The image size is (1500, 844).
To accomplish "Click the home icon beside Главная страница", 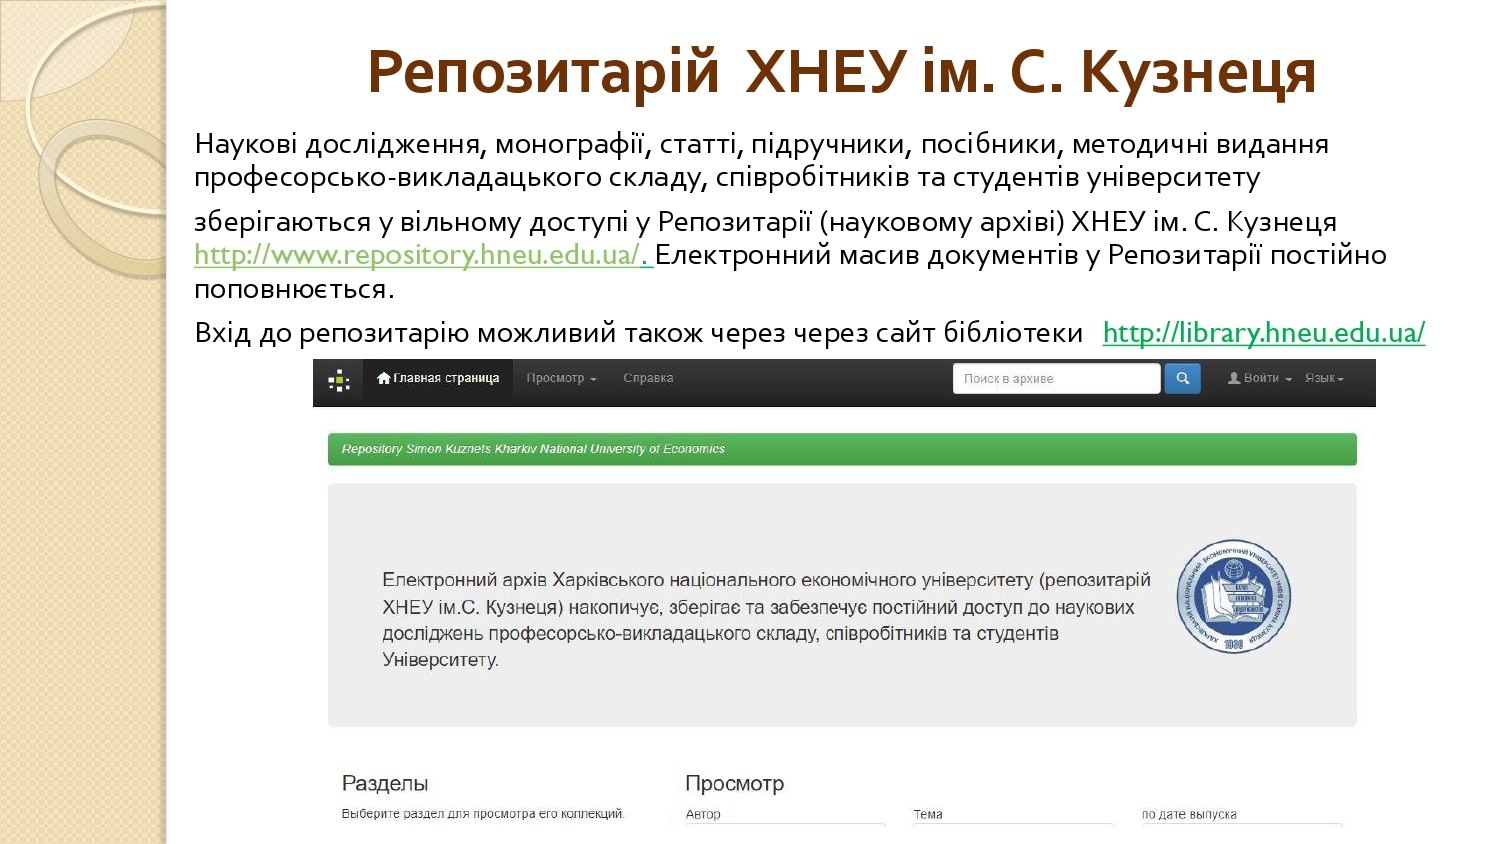I will coord(384,378).
